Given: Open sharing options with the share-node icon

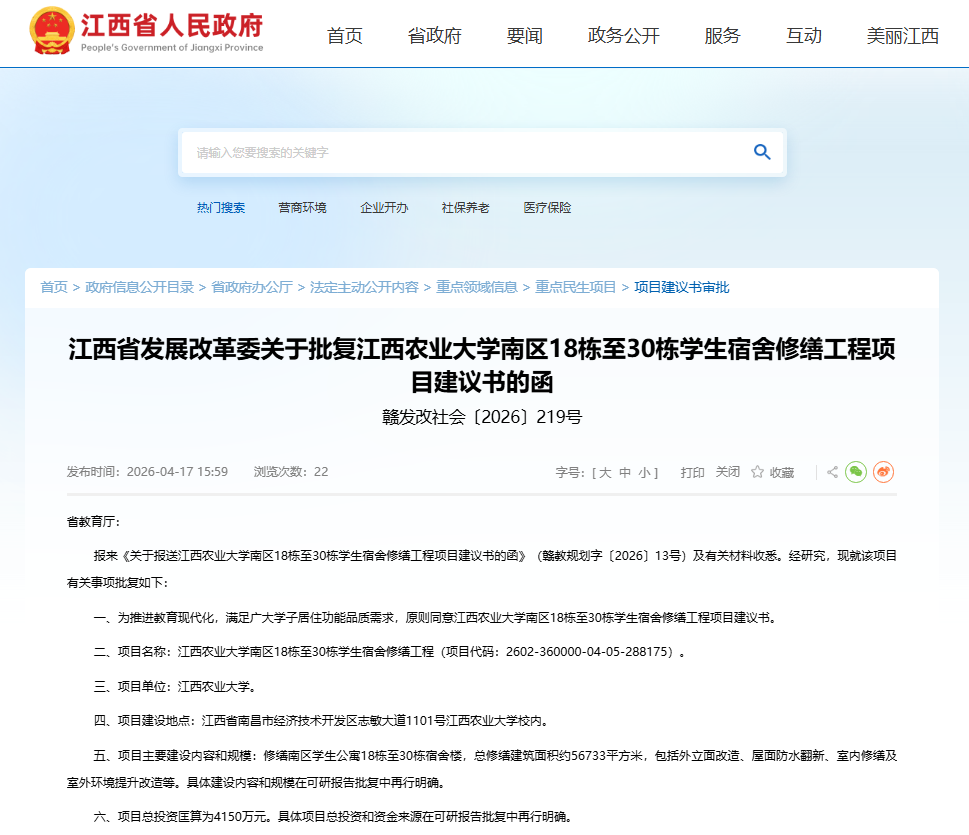Looking at the screenshot, I should [831, 472].
